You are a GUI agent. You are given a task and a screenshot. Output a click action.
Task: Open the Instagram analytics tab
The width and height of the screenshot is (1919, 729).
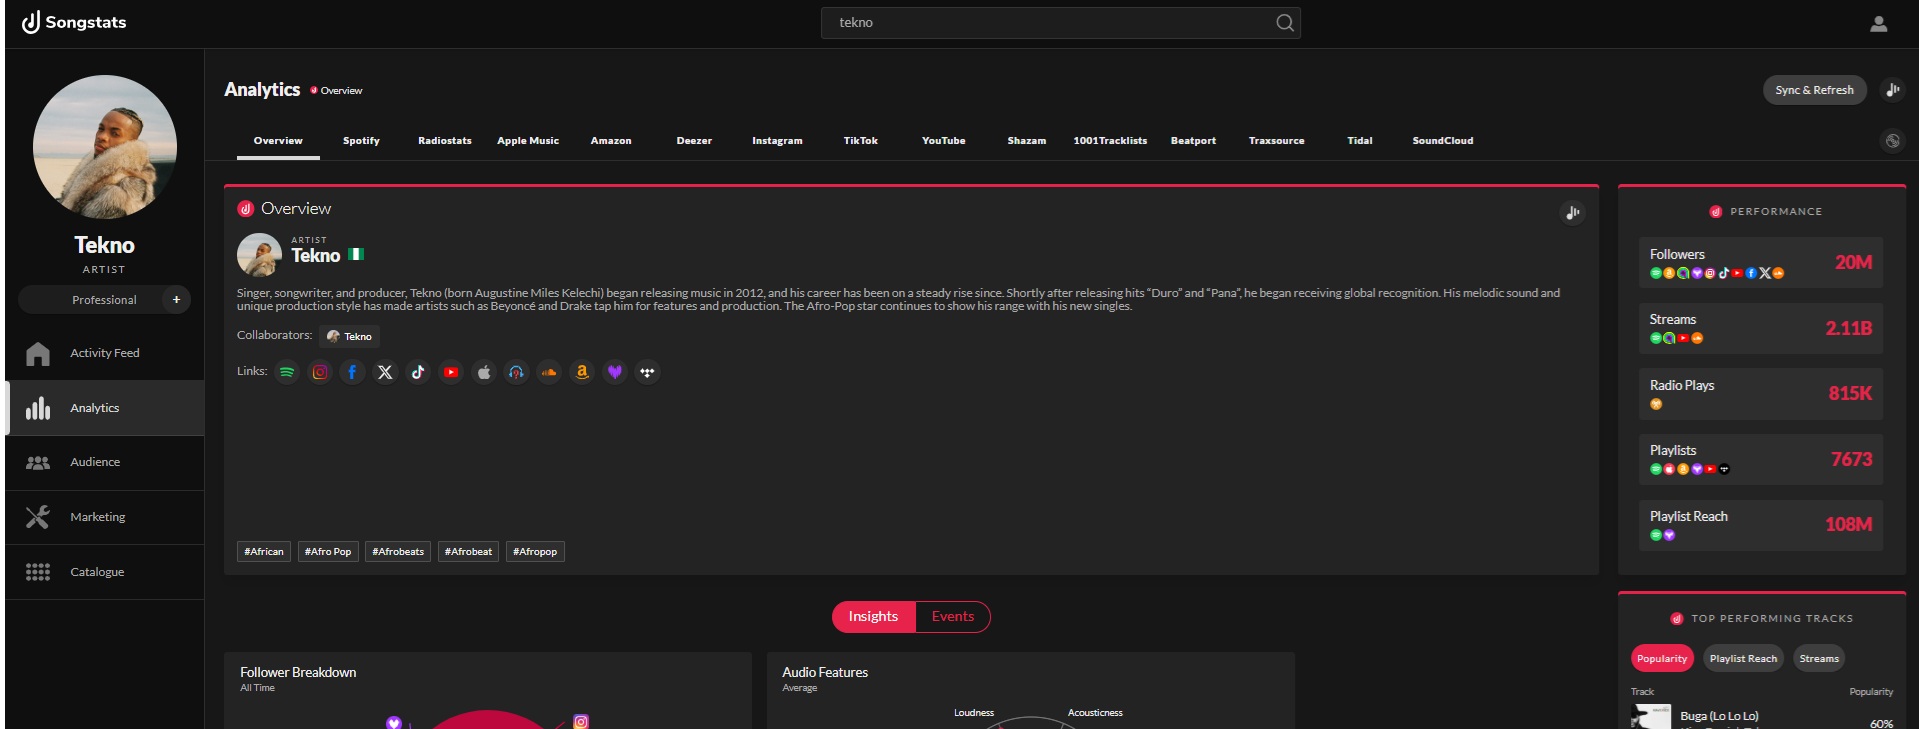coord(777,141)
